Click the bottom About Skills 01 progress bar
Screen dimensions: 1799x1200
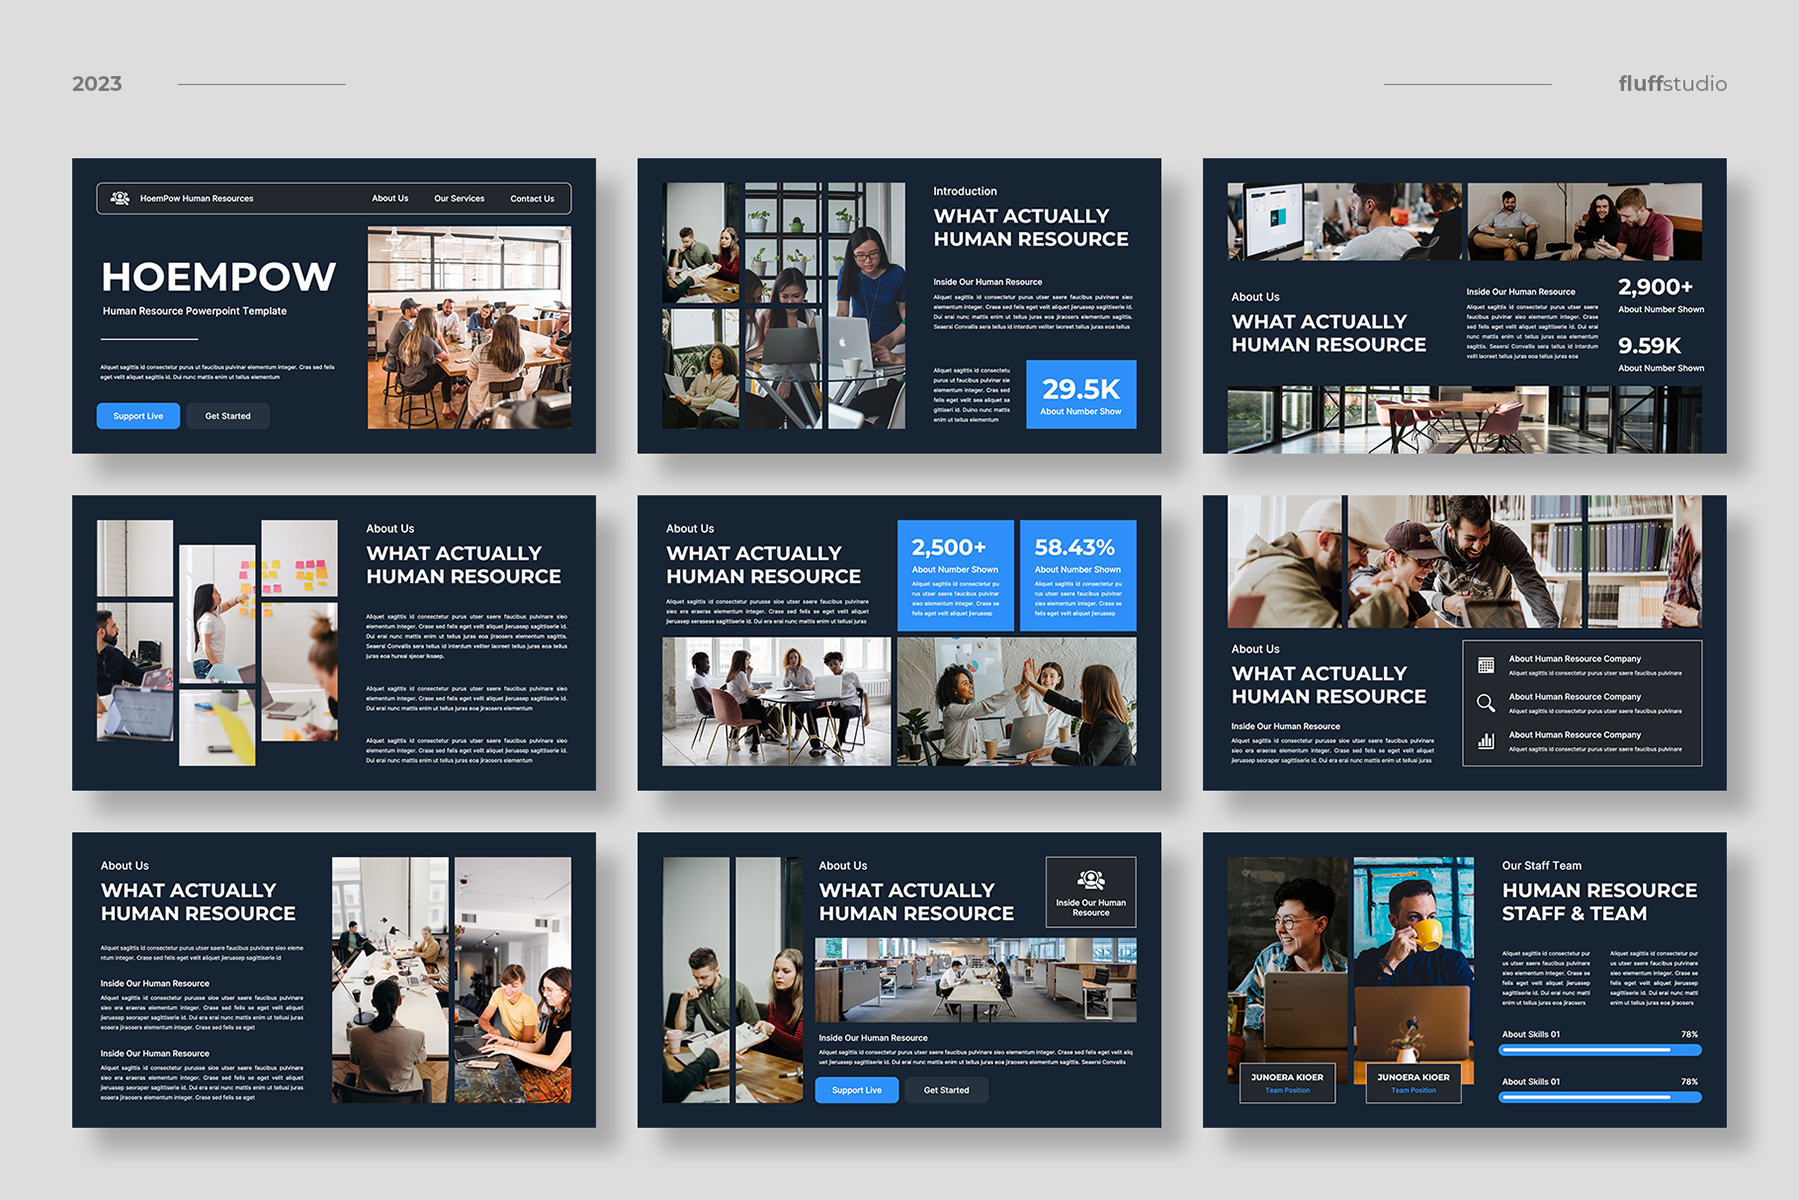tap(1599, 1097)
